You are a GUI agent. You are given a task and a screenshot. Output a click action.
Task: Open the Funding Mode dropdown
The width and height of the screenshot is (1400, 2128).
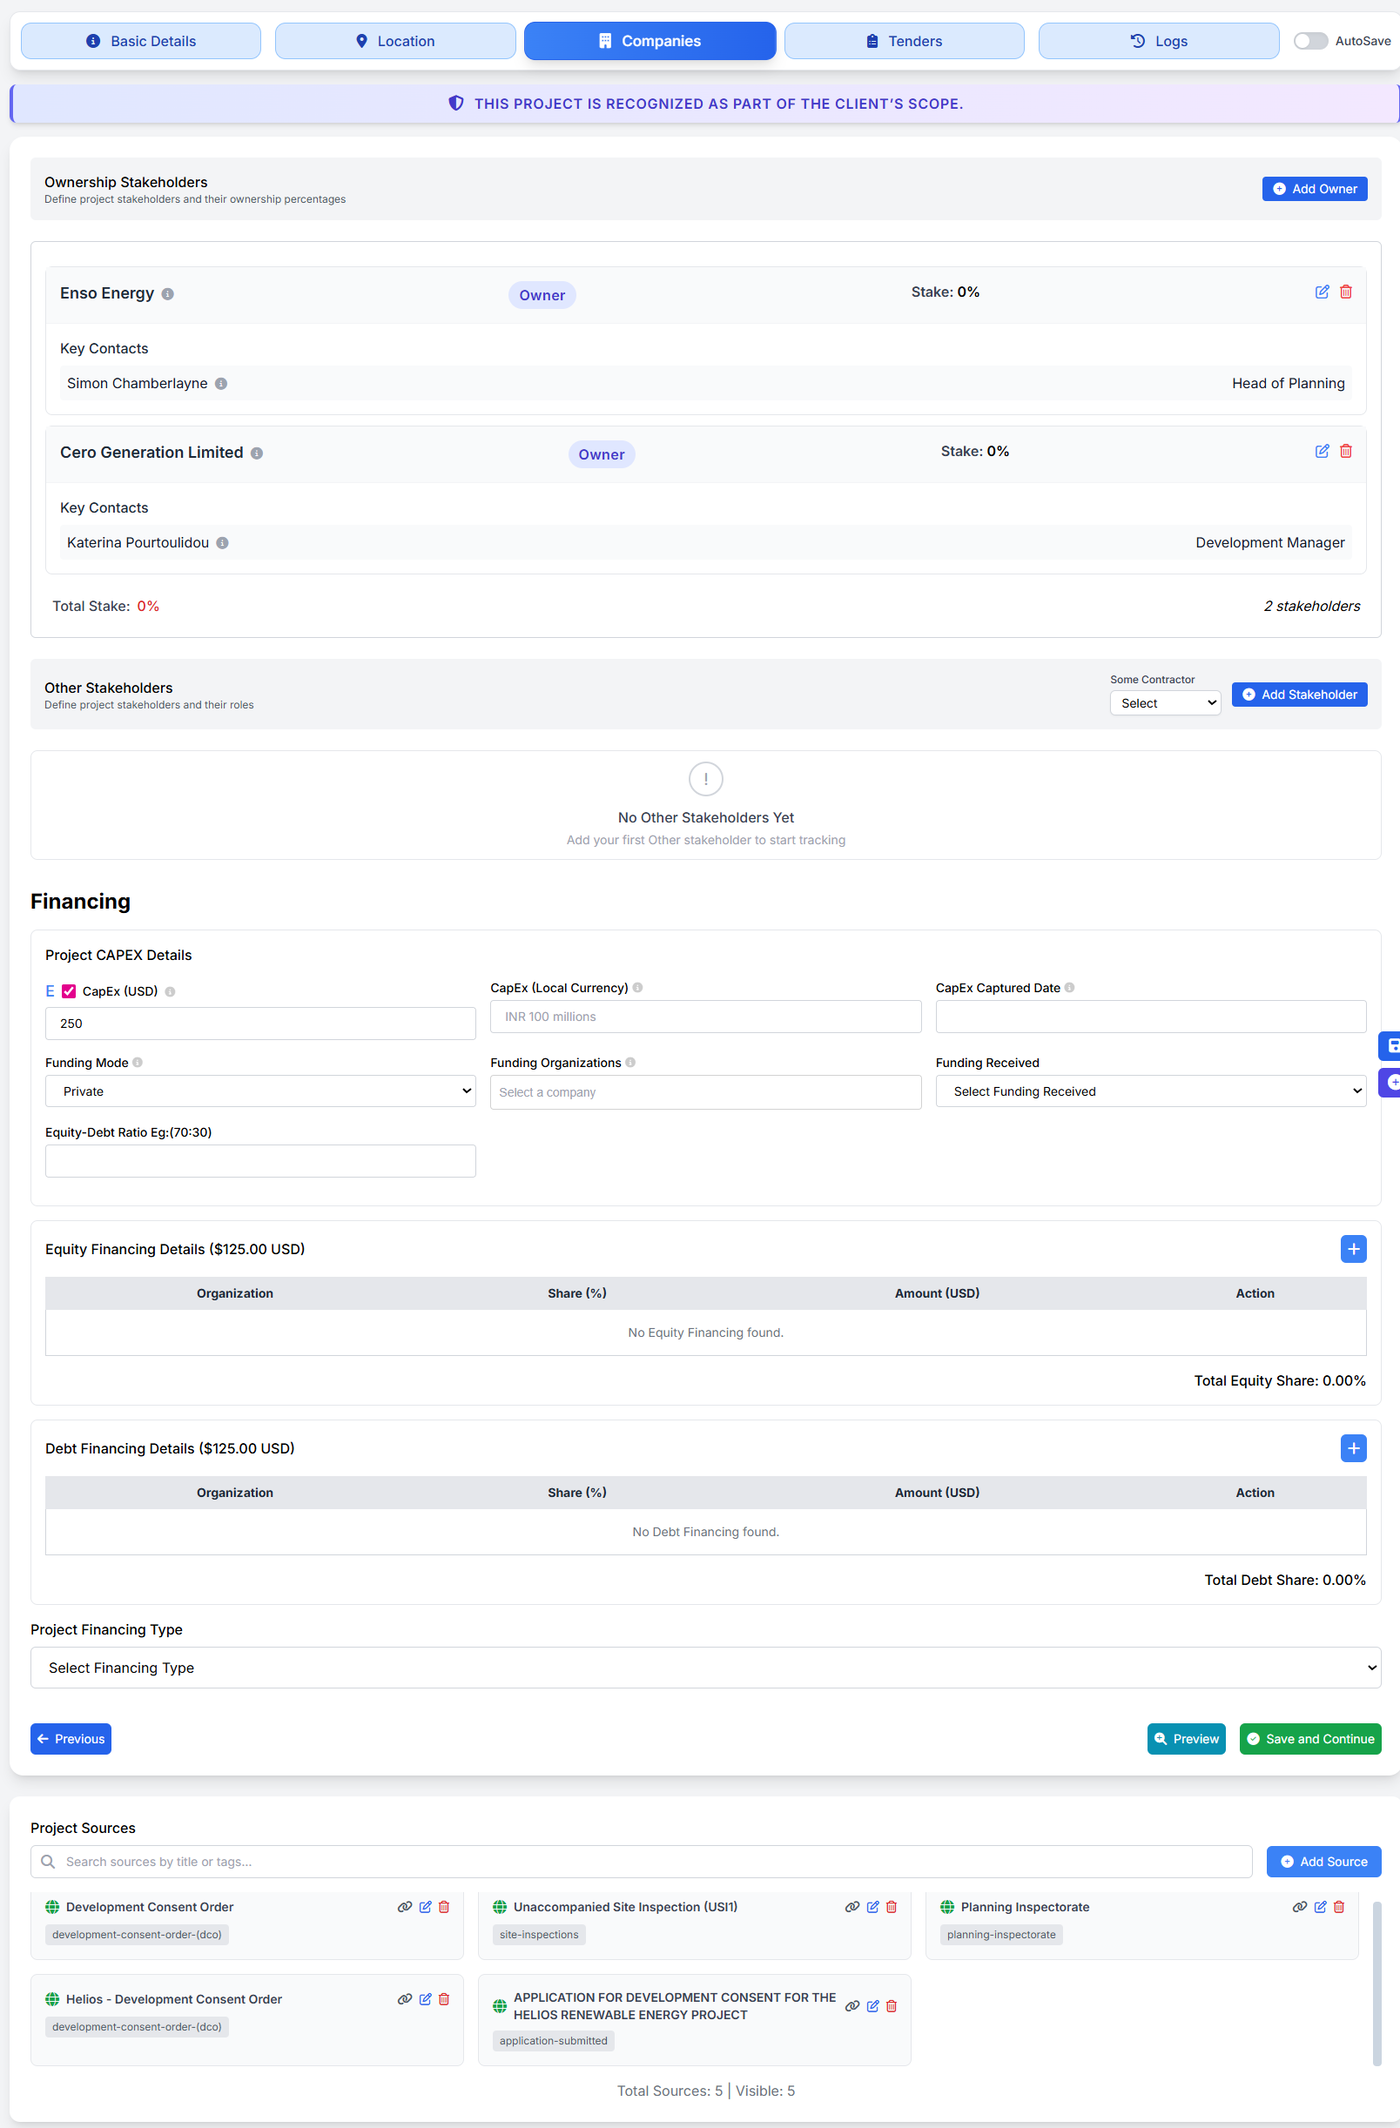coord(260,1091)
